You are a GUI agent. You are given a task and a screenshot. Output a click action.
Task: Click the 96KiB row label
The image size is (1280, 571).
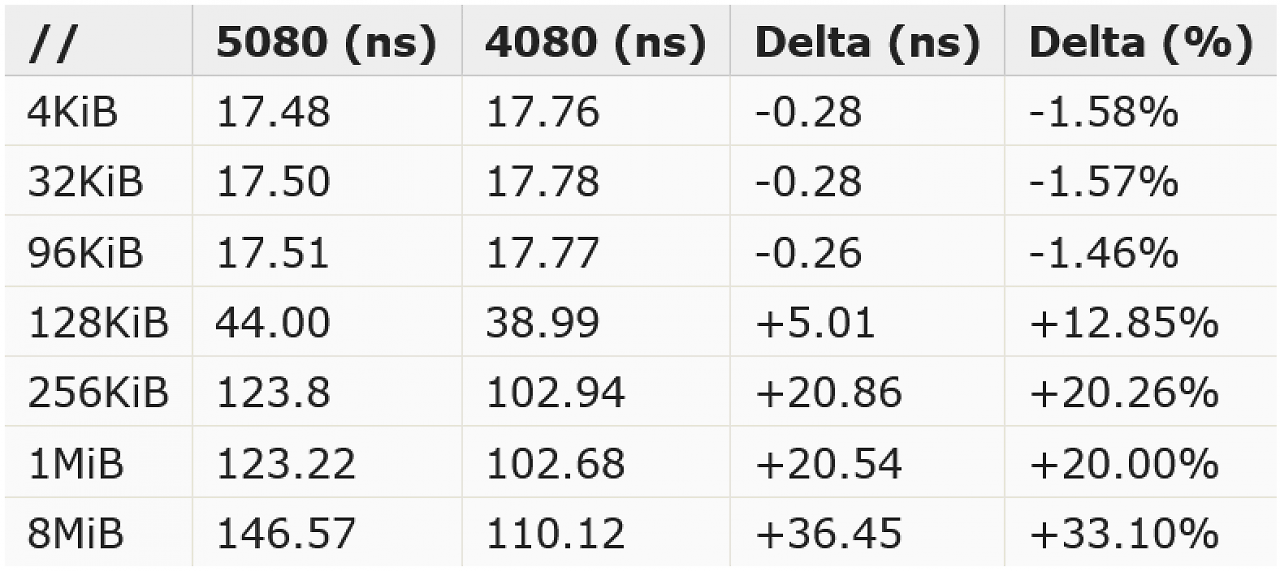pyautogui.click(x=98, y=252)
